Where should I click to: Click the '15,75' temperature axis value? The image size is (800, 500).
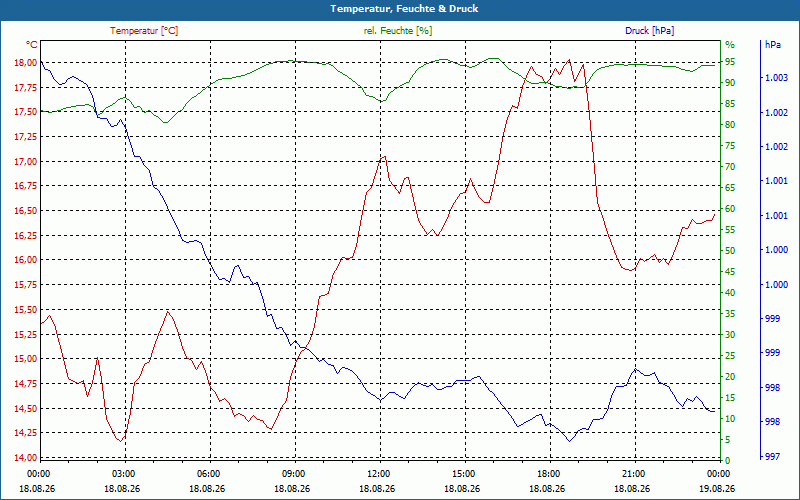point(27,285)
